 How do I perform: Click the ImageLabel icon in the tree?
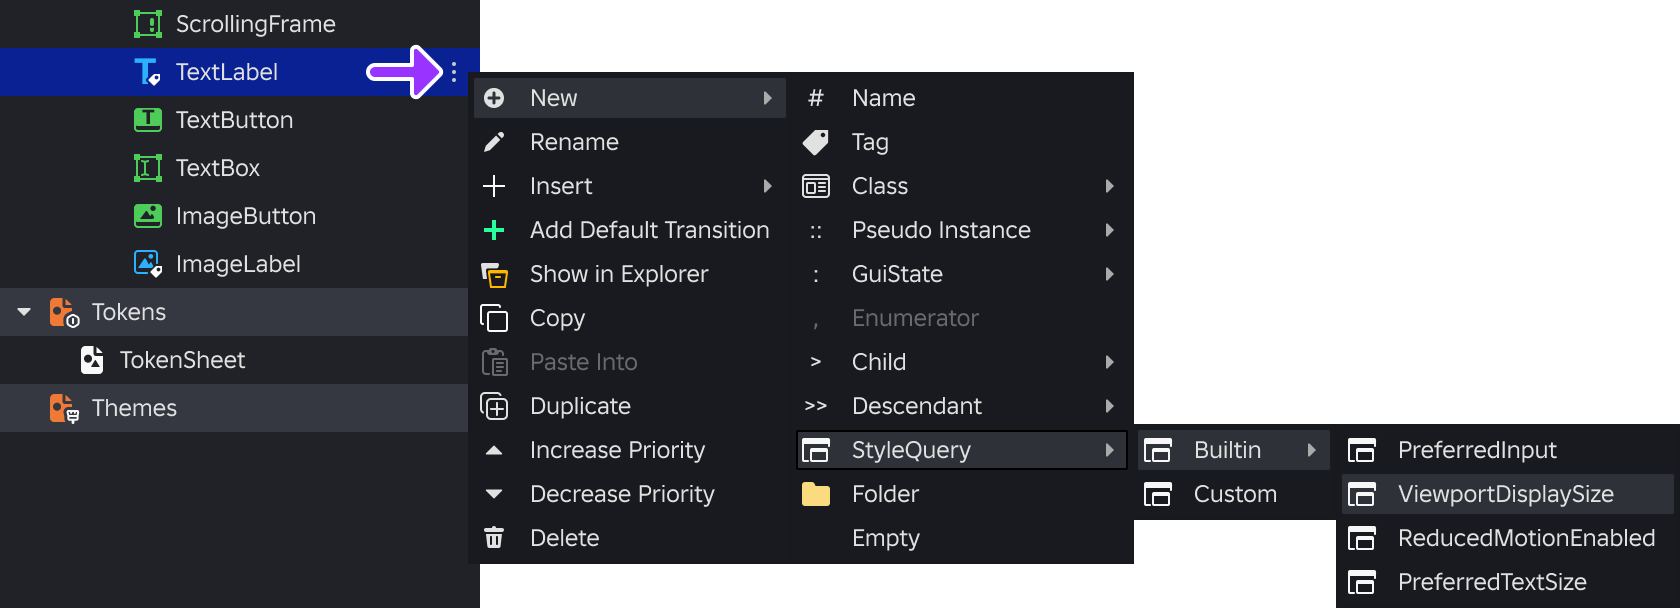pos(148,264)
